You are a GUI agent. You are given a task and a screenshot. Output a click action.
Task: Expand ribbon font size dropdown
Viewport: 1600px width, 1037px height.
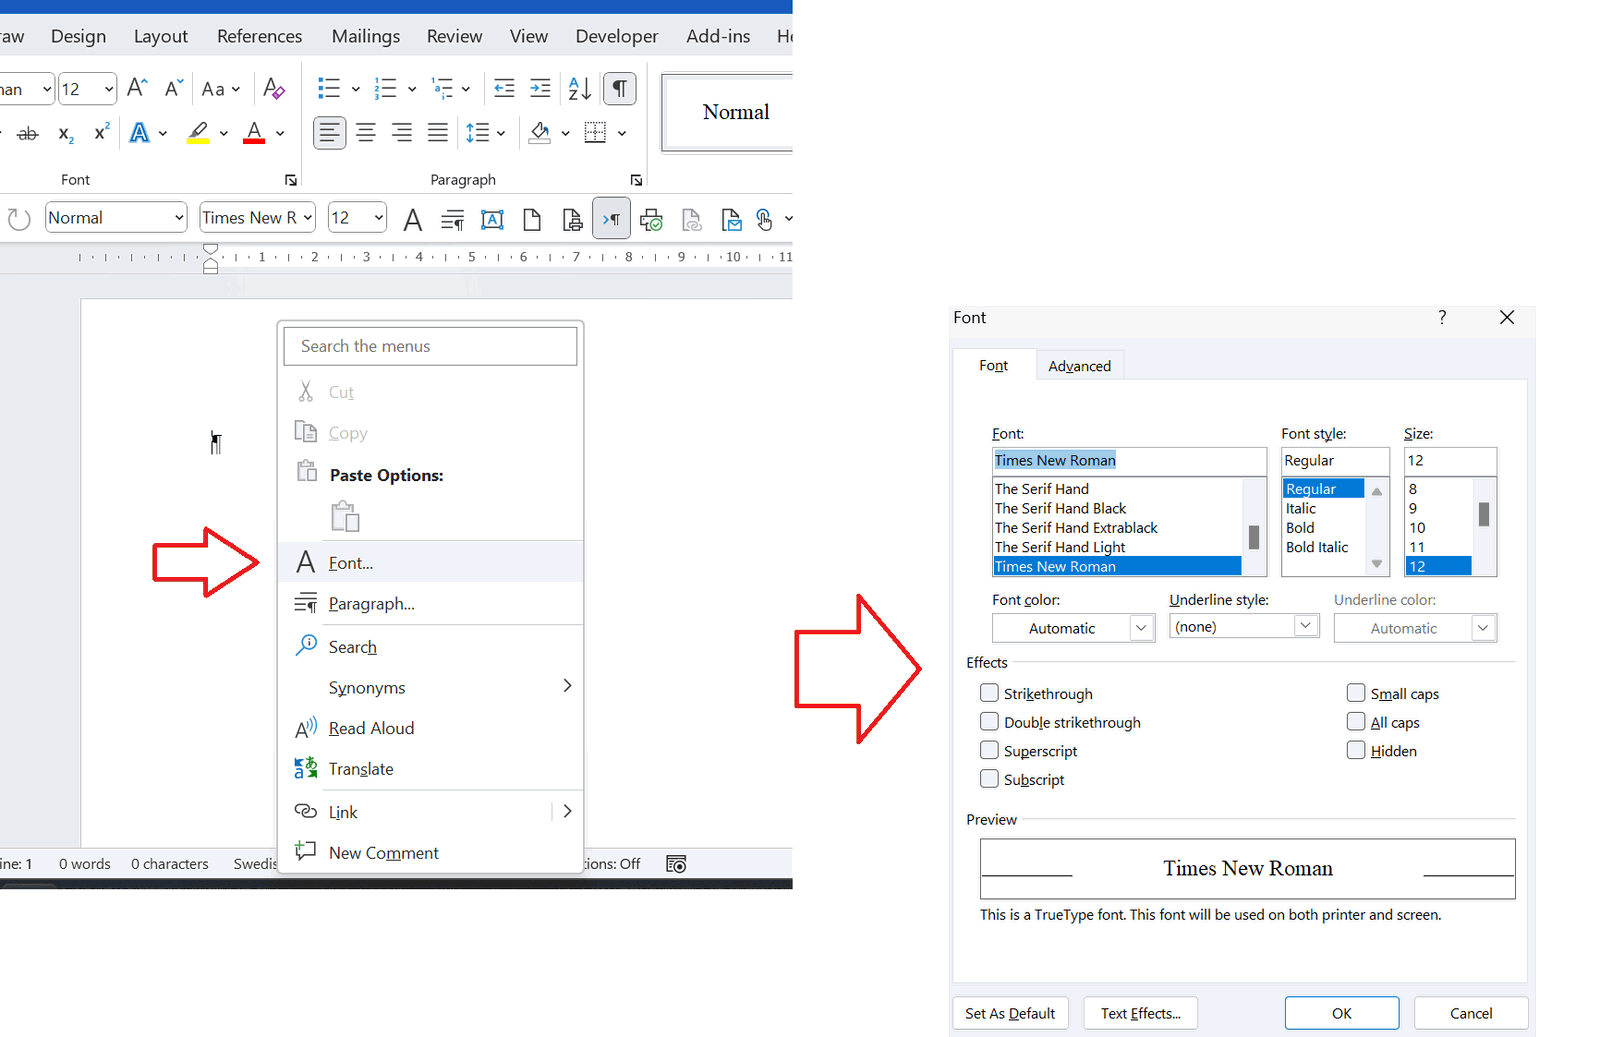[x=108, y=89]
